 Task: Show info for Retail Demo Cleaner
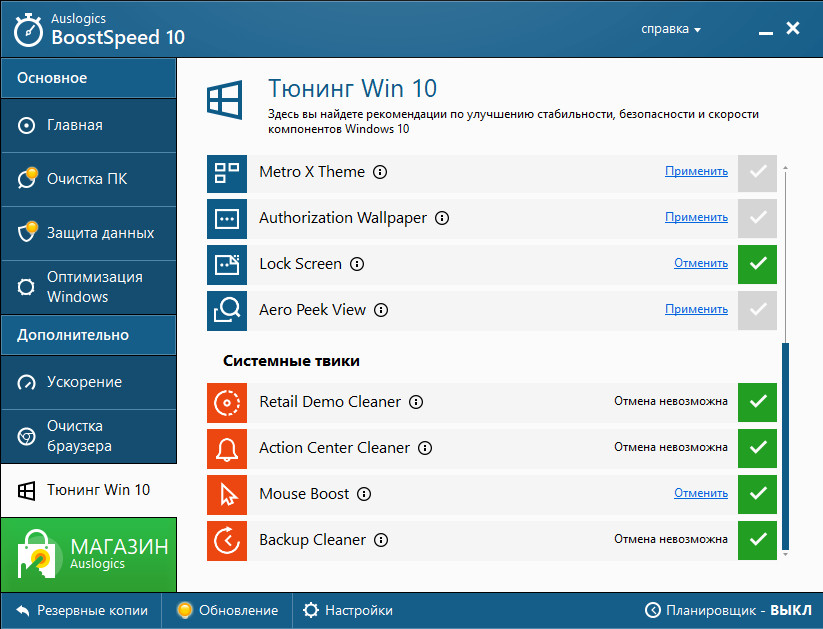tap(416, 402)
